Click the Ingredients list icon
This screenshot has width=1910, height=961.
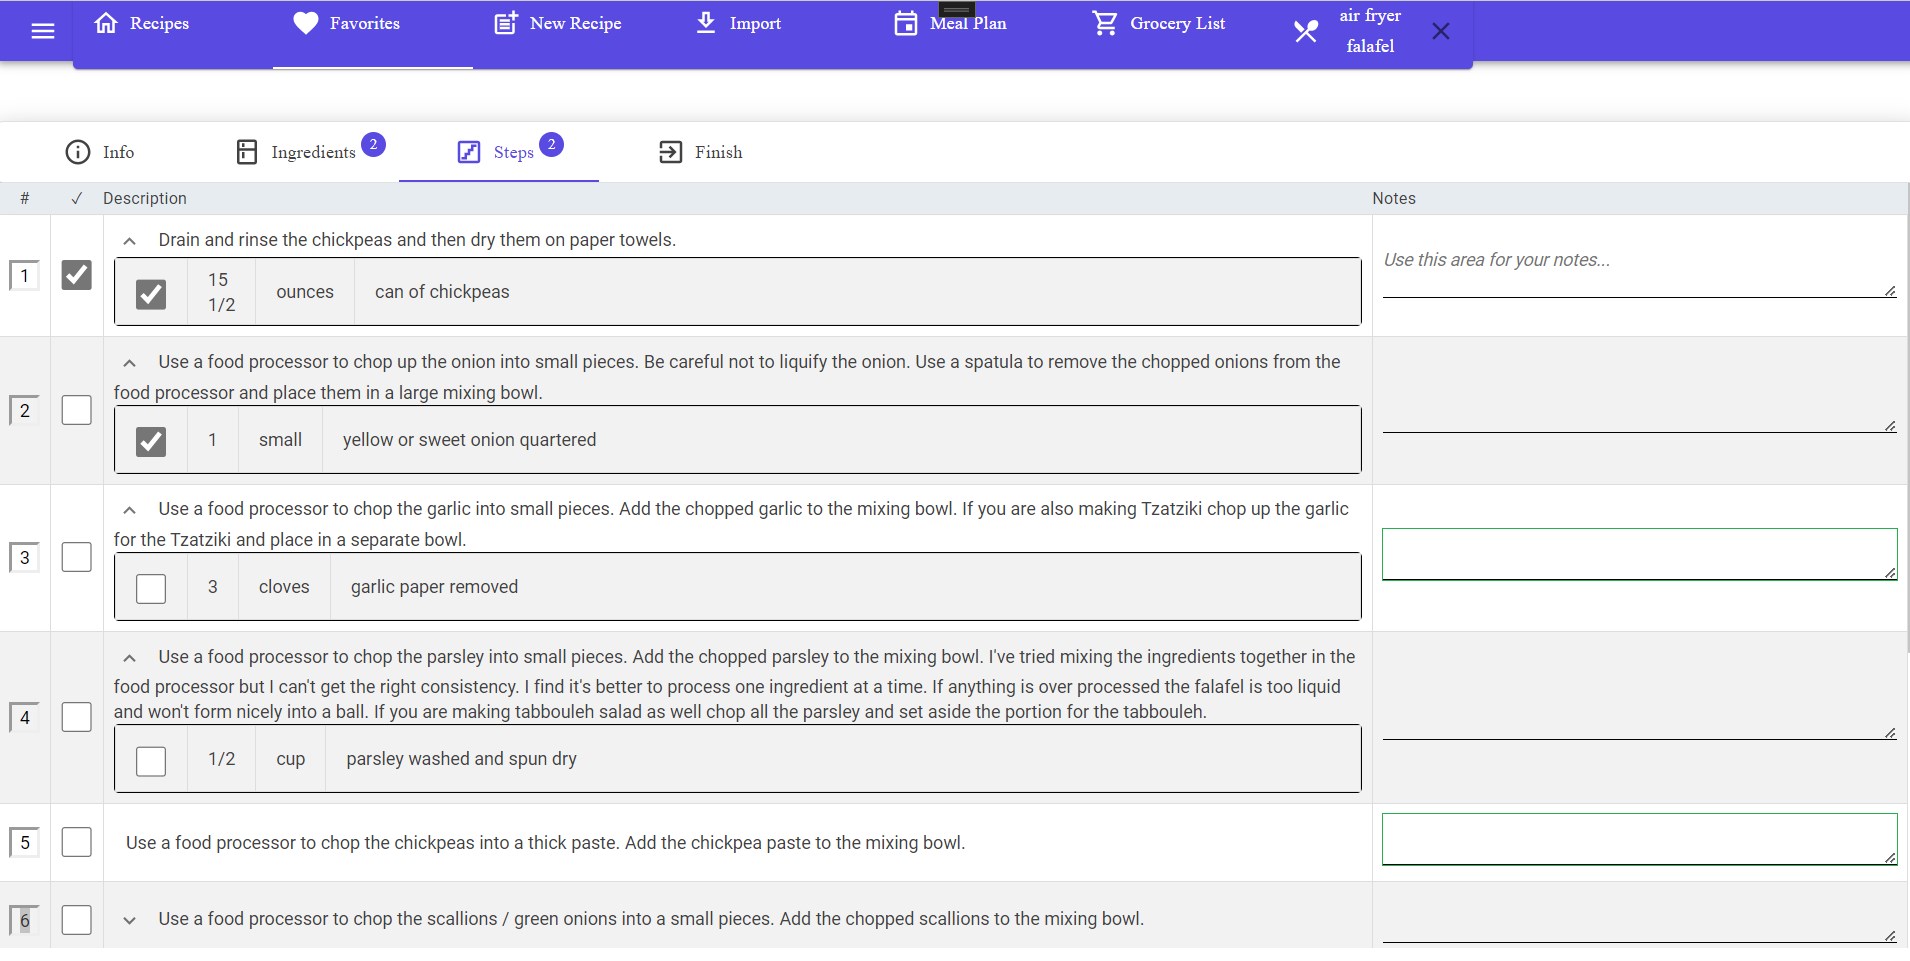[x=247, y=152]
